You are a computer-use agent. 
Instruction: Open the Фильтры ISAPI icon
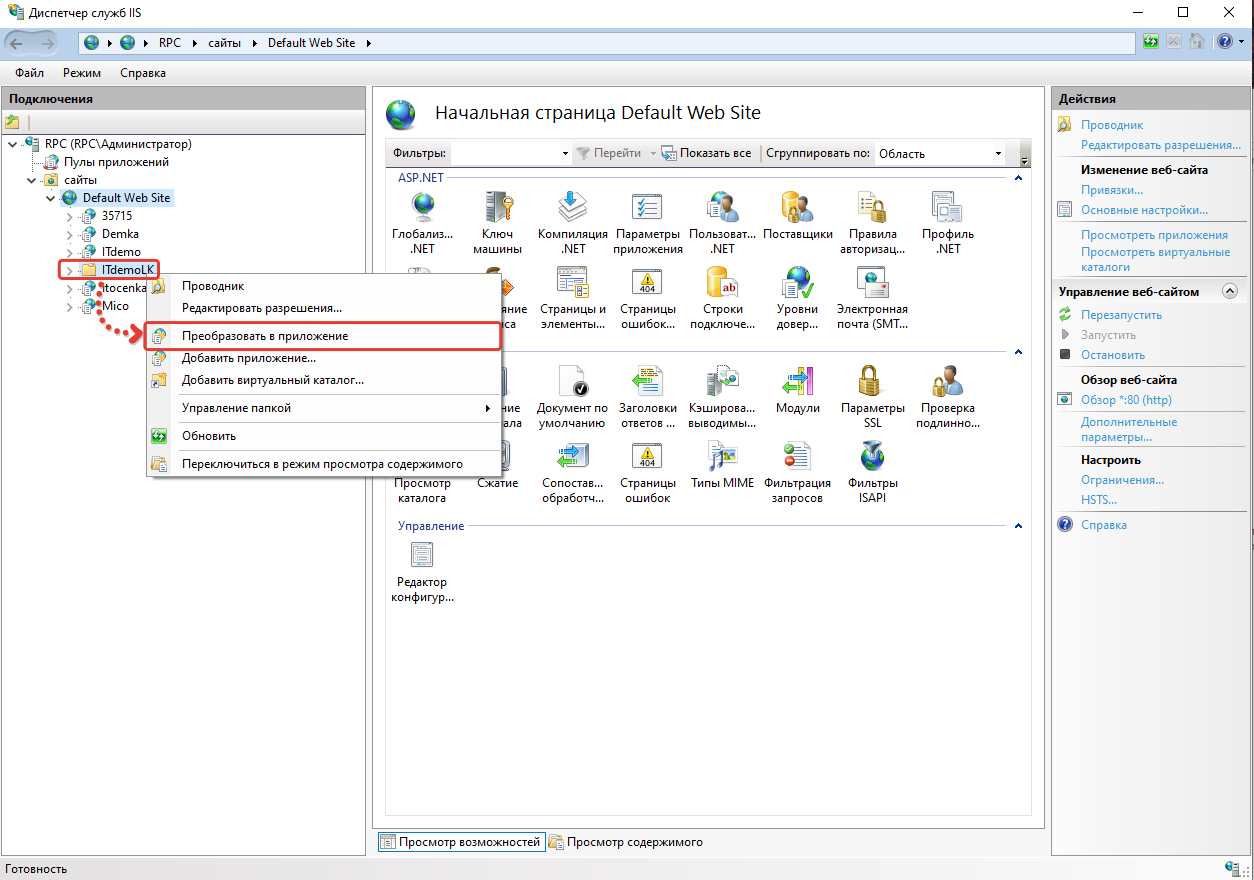coord(872,457)
